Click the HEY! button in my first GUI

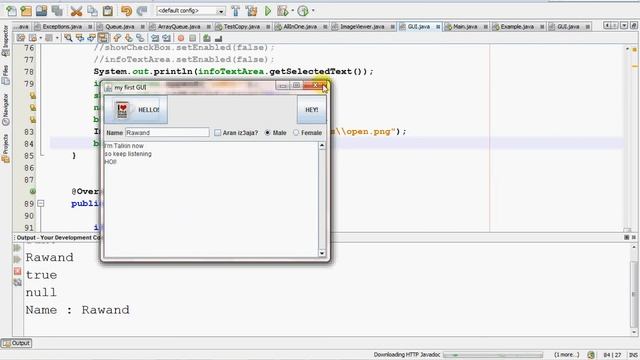pos(311,109)
